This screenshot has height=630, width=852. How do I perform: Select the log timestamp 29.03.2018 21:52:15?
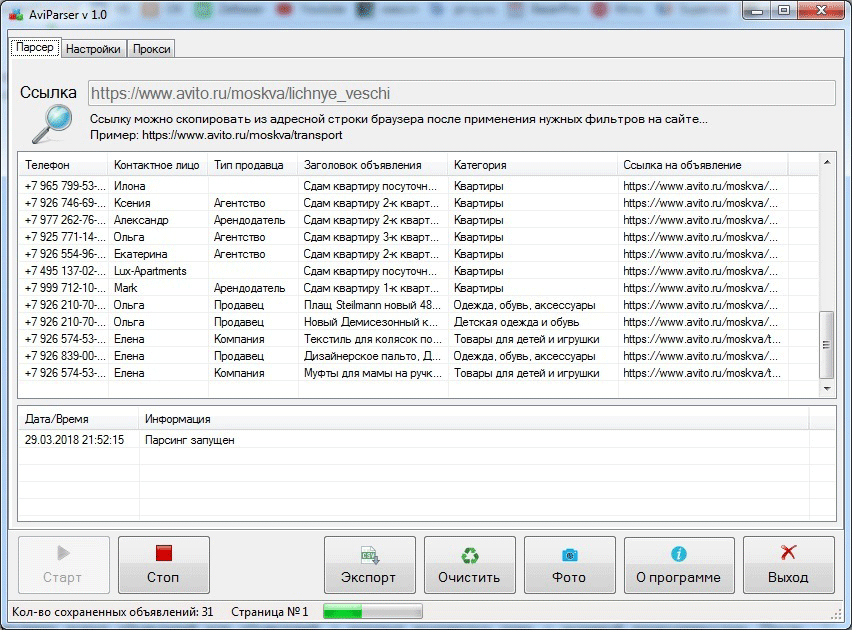(74, 440)
